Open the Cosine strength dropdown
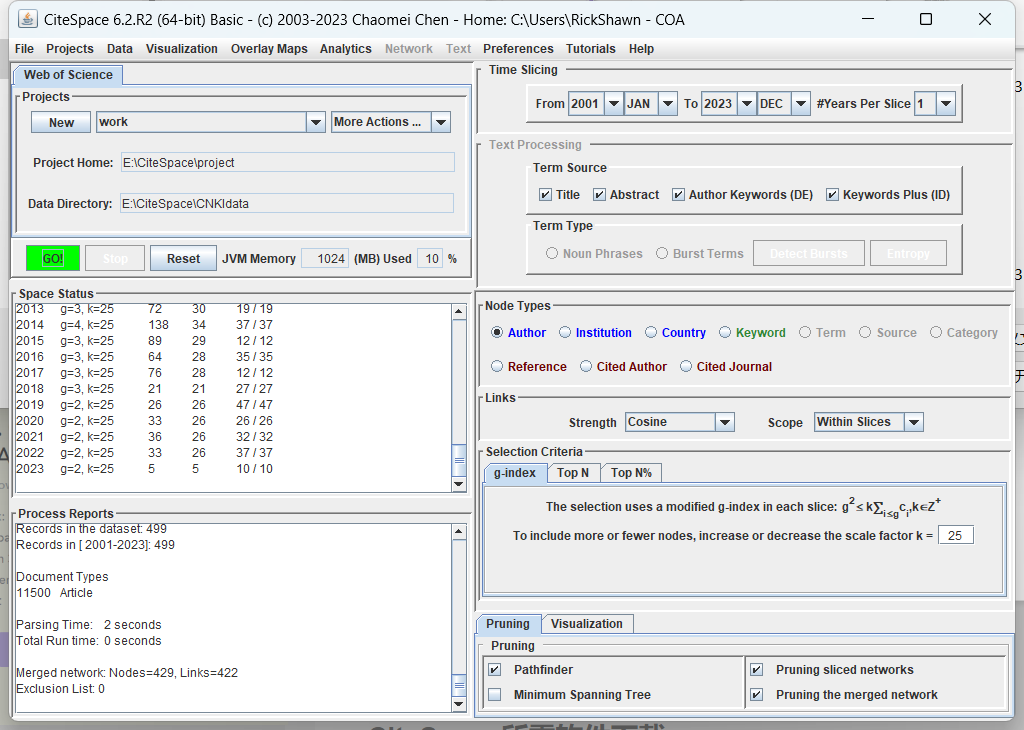This screenshot has height=730, width=1024. 724,422
